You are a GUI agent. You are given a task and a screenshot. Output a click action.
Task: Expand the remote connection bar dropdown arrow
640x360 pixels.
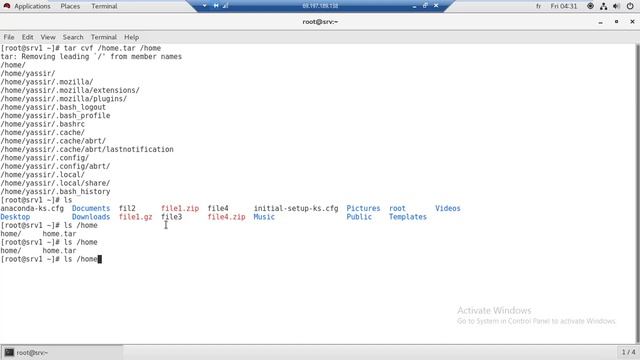click(204, 6)
